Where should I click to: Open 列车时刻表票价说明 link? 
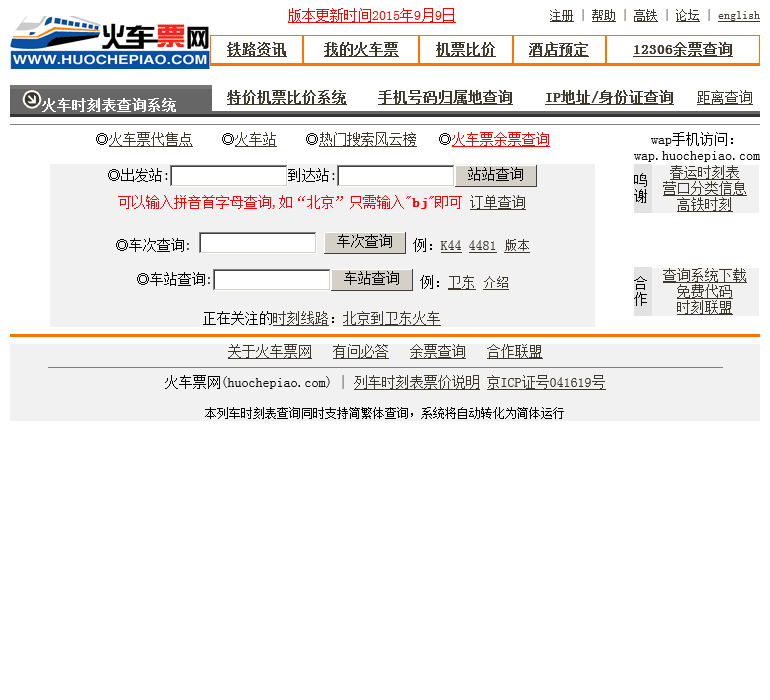416,382
